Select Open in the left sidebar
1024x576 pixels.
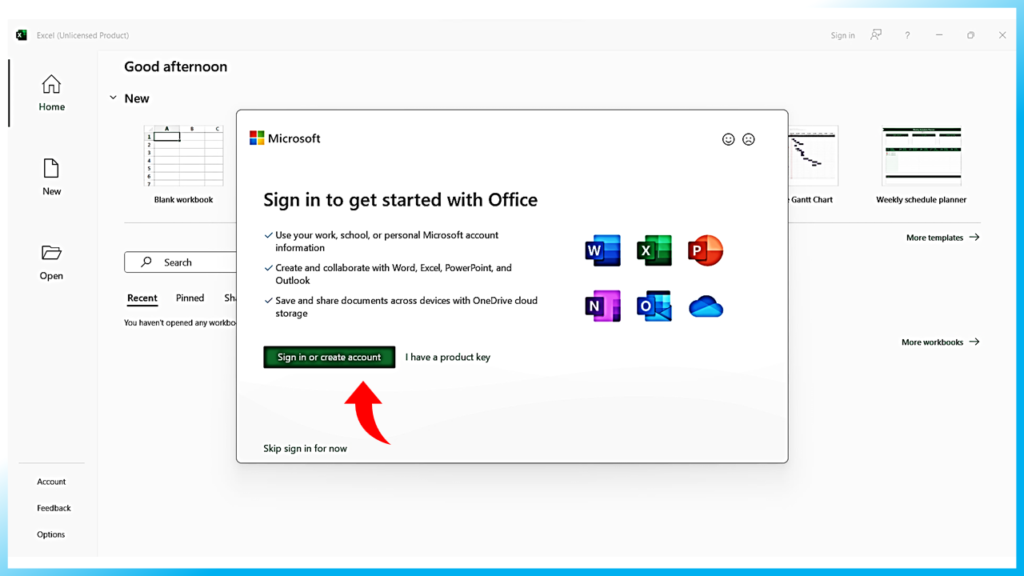51,262
